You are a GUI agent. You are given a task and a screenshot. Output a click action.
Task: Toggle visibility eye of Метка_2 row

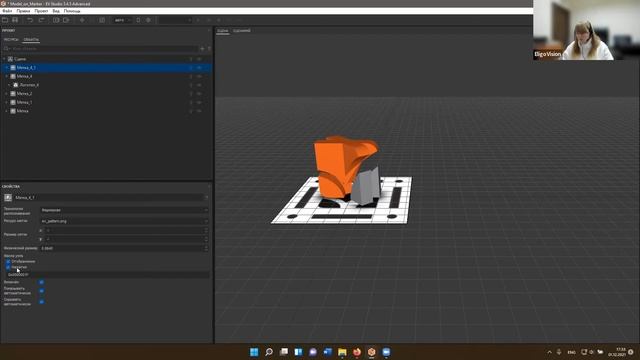(x=199, y=93)
